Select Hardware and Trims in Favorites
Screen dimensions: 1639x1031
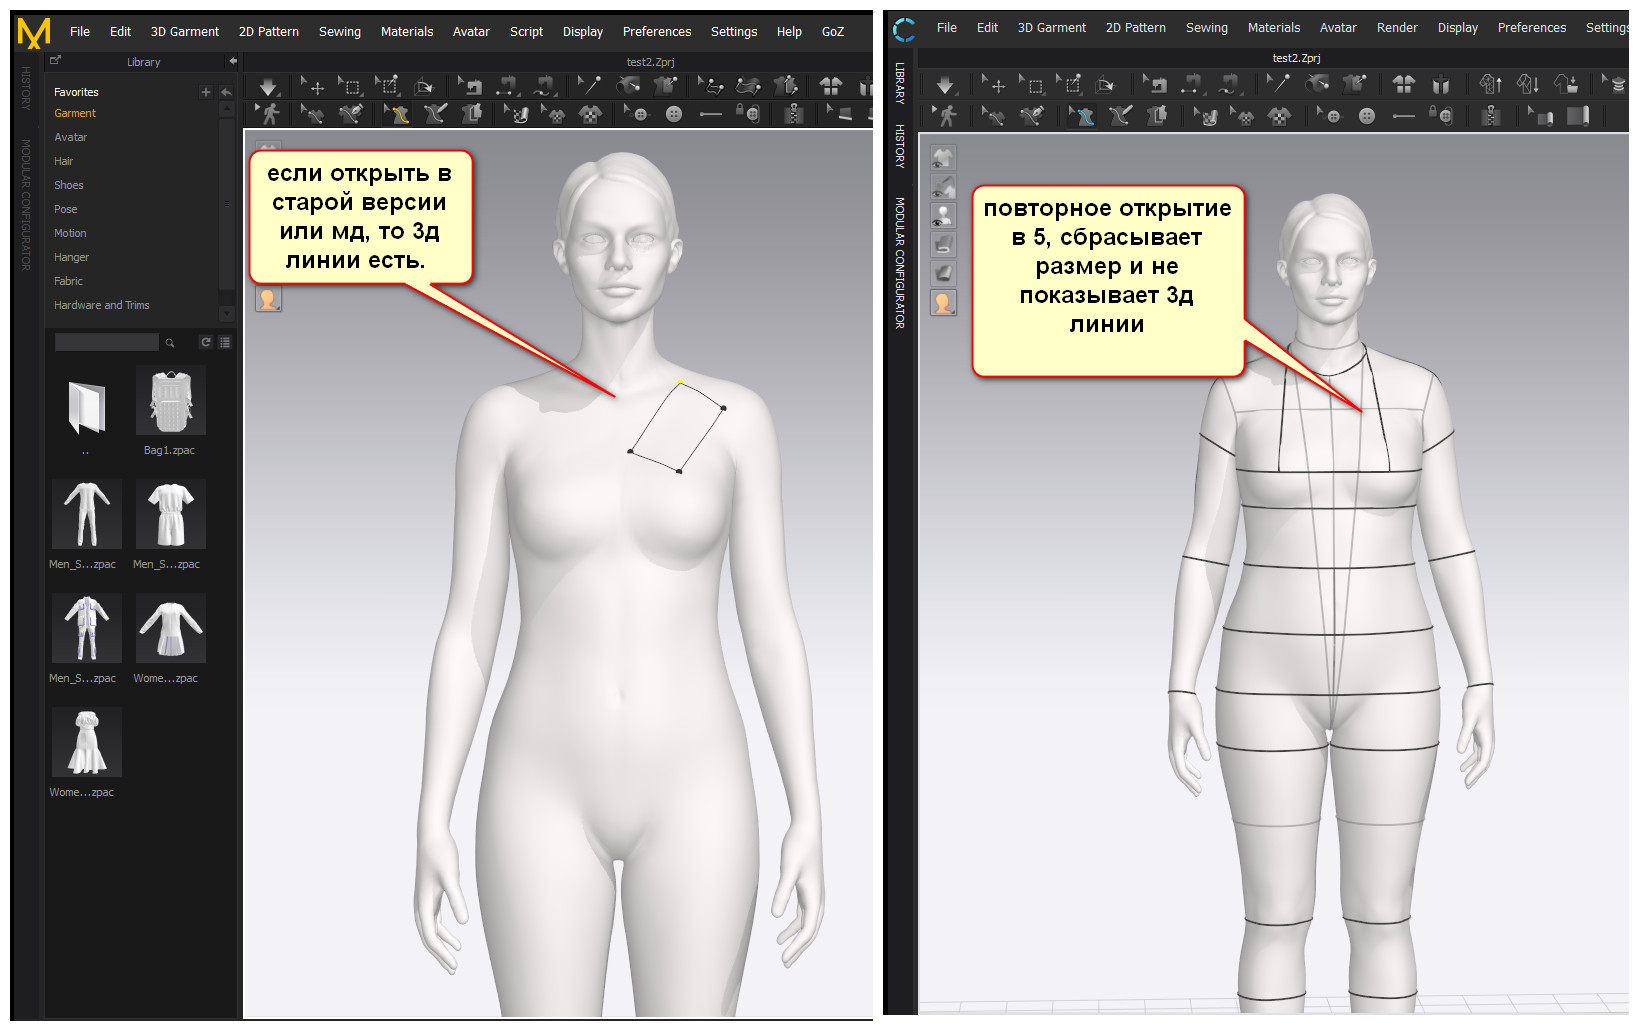pyautogui.click(x=102, y=305)
